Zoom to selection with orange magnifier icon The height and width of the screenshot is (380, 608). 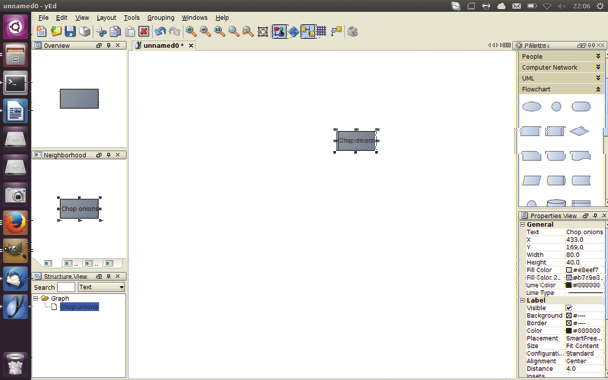(x=248, y=31)
